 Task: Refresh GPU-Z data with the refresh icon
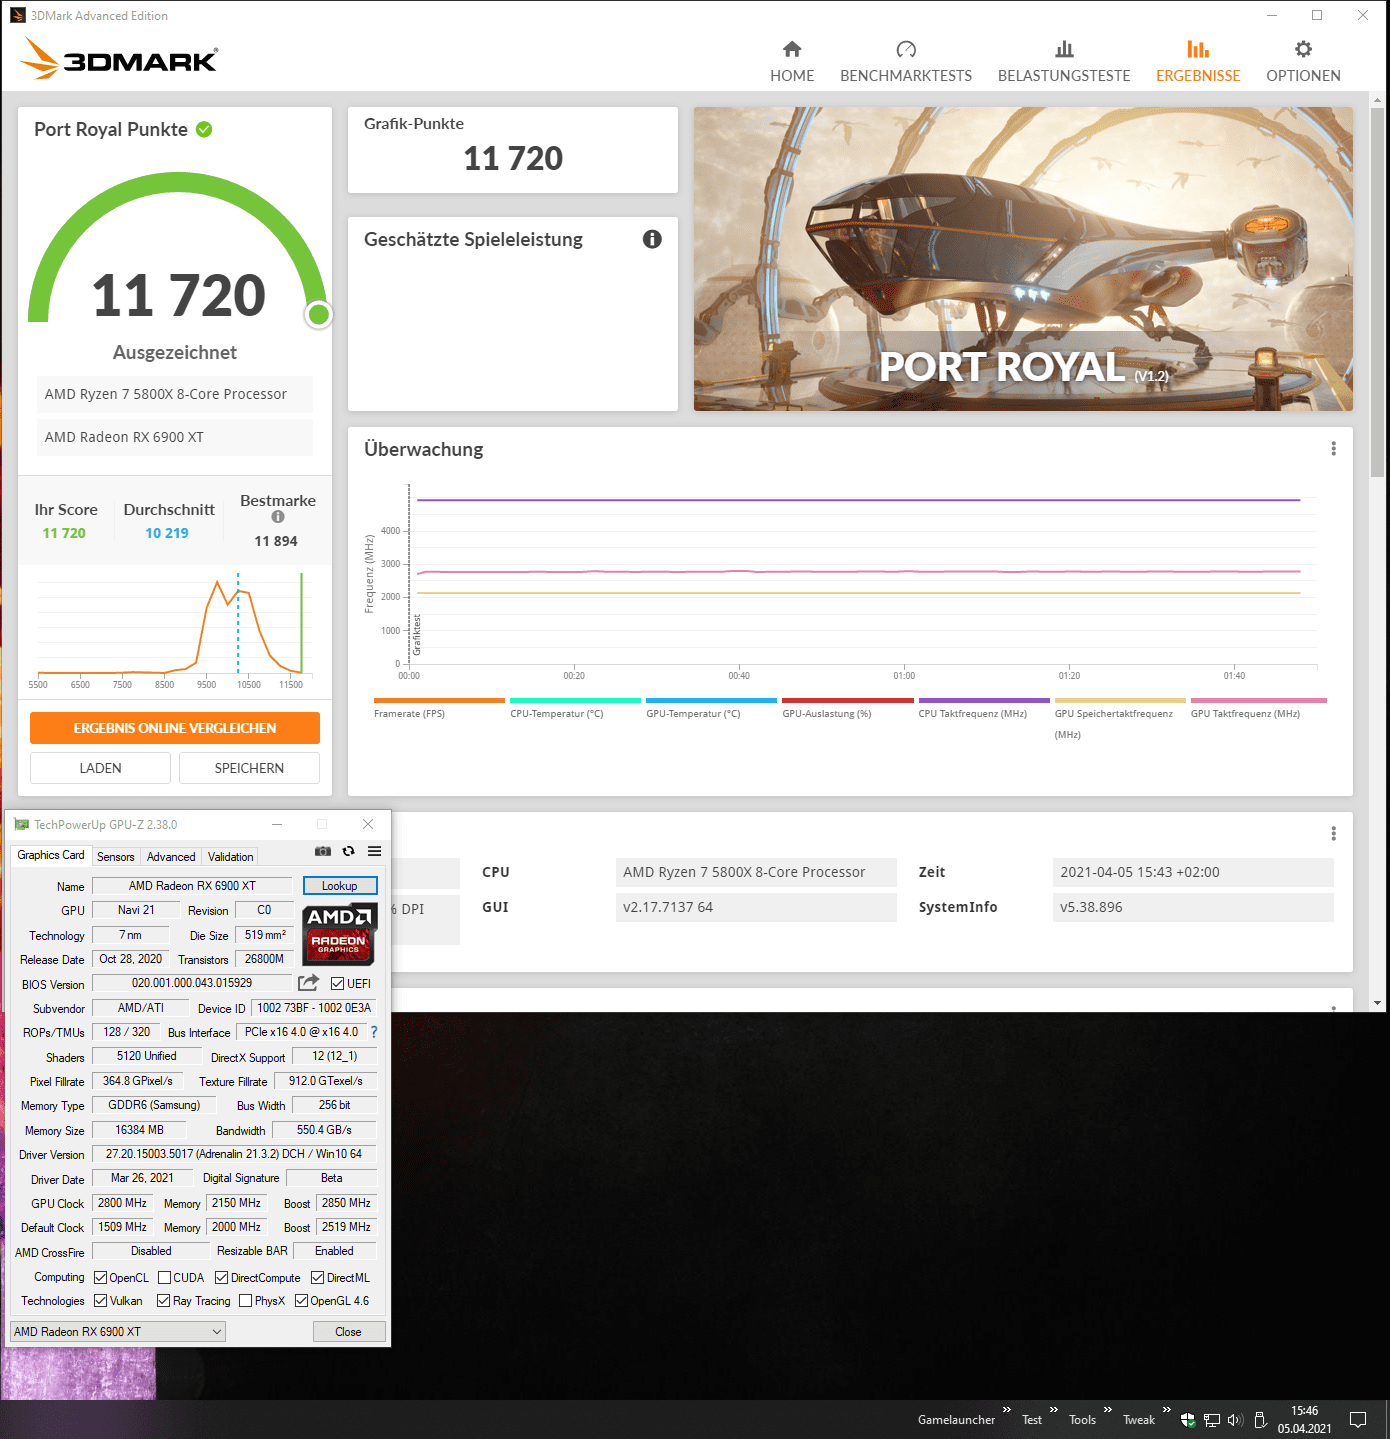(x=348, y=851)
